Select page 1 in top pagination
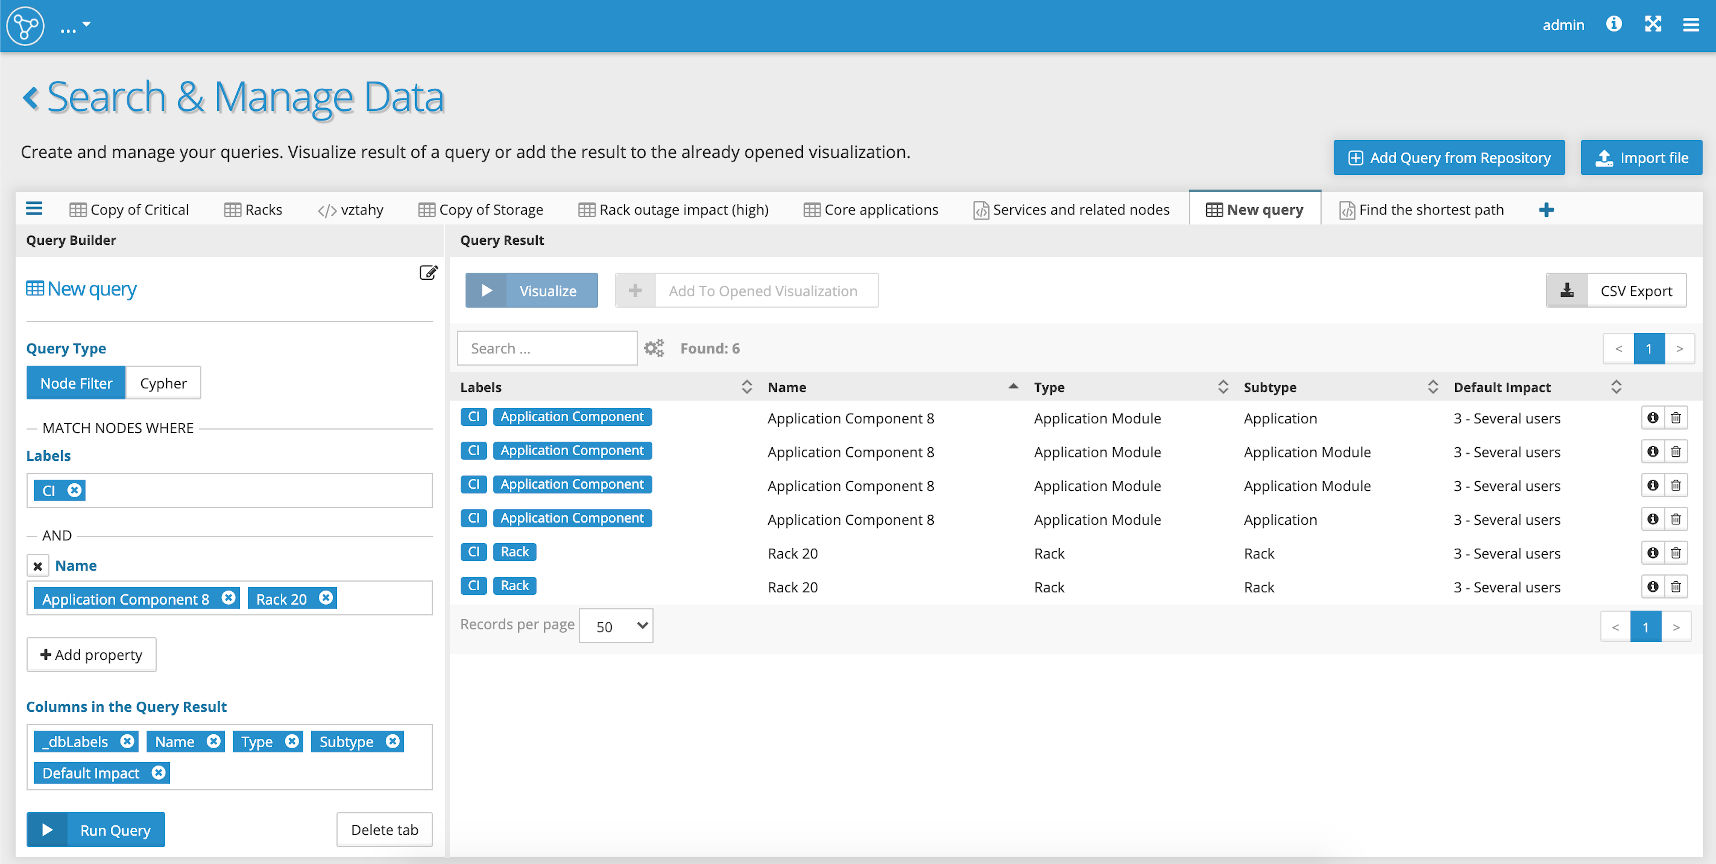 [x=1649, y=349]
